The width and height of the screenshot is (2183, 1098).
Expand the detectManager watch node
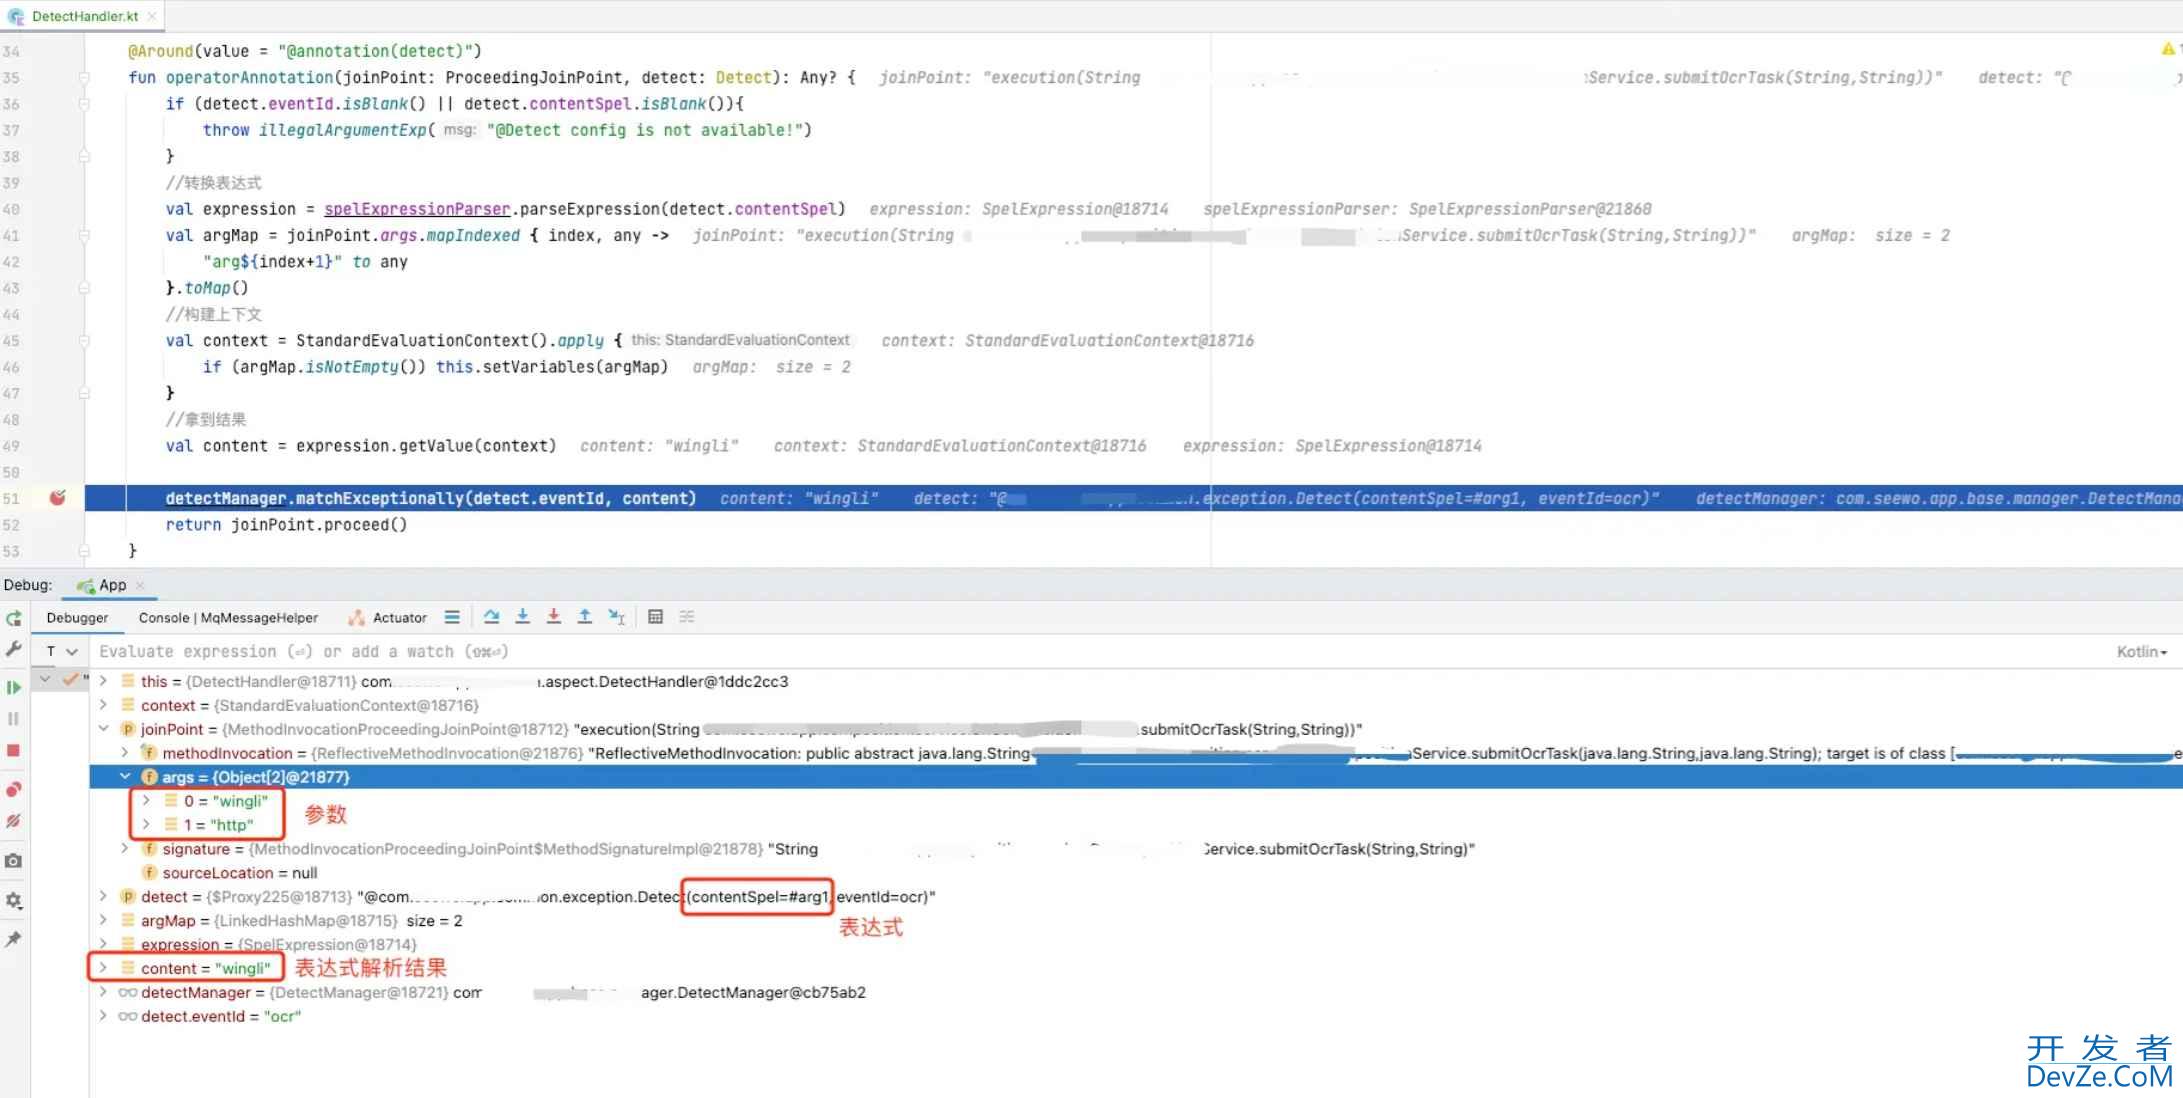tap(103, 992)
